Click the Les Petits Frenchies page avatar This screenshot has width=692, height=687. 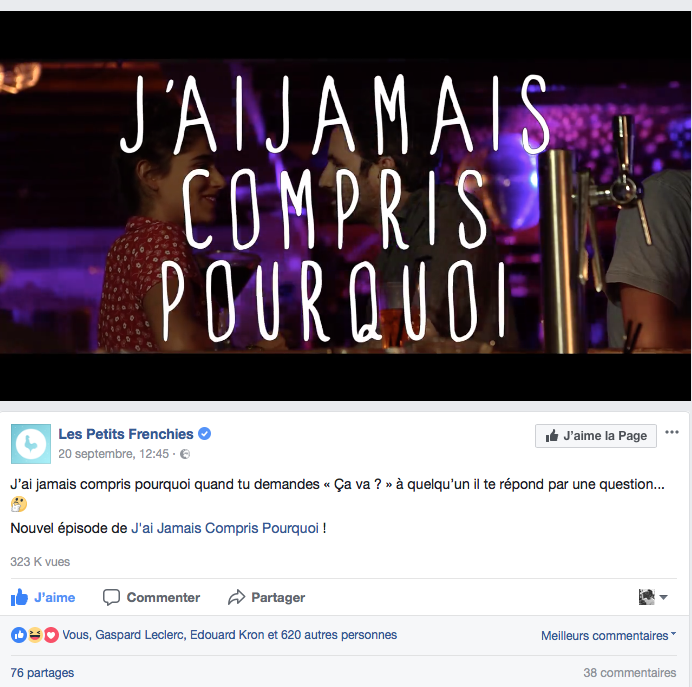(31, 444)
